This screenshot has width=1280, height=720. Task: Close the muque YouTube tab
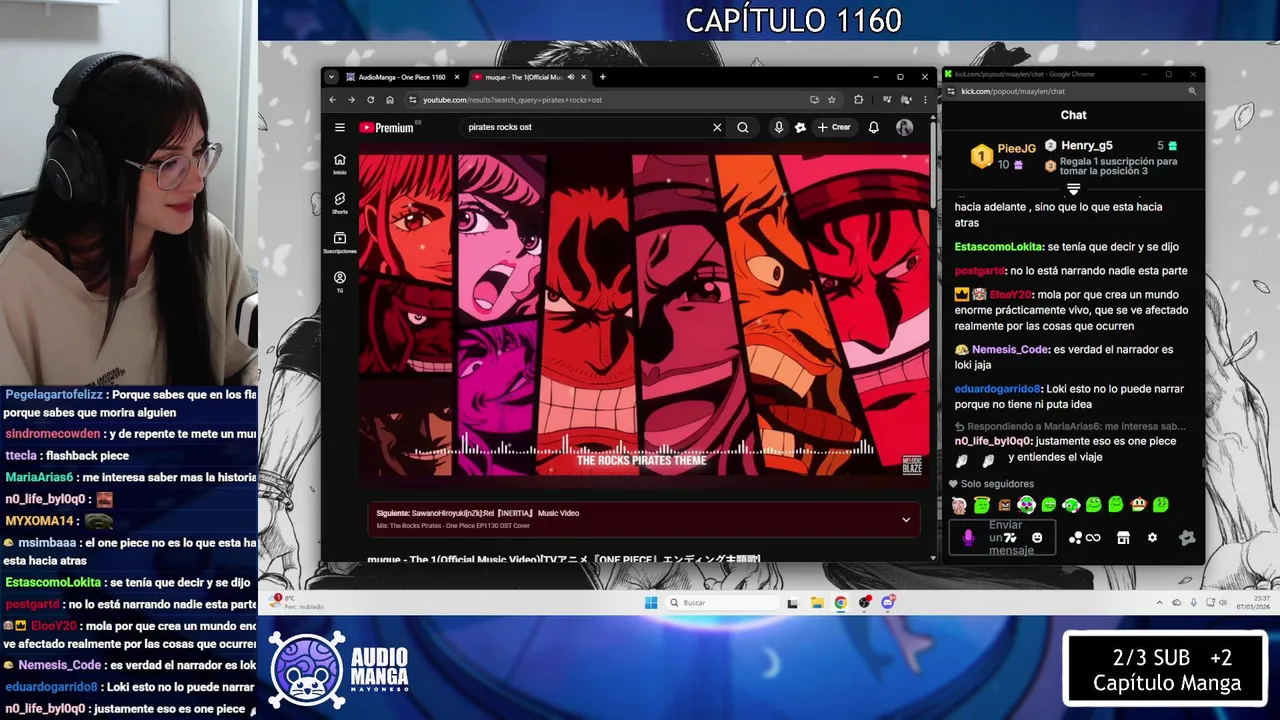584,77
